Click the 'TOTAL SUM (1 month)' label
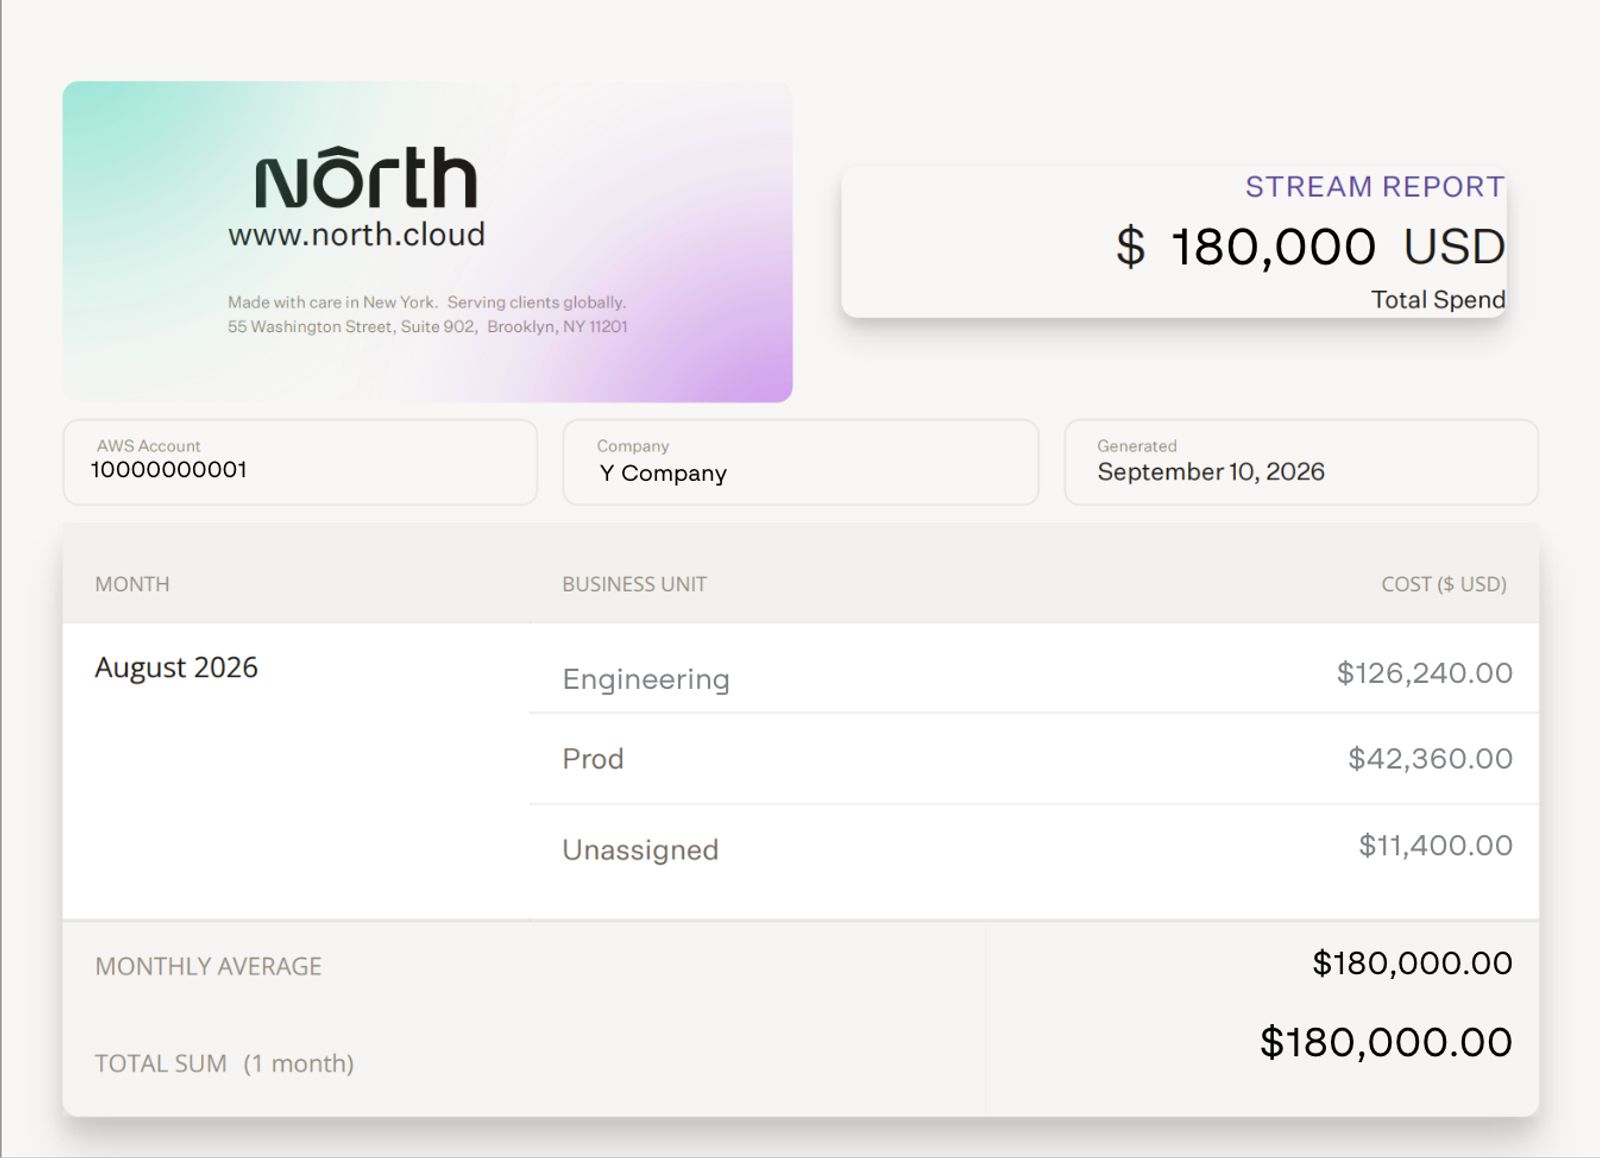This screenshot has height=1158, width=1600. click(224, 1063)
